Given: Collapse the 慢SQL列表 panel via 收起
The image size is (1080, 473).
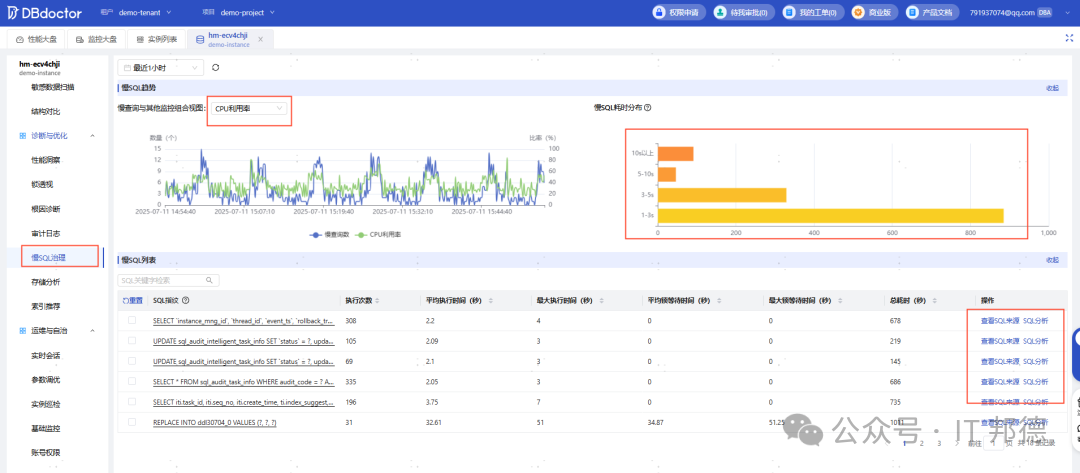Looking at the screenshot, I should click(x=1052, y=260).
